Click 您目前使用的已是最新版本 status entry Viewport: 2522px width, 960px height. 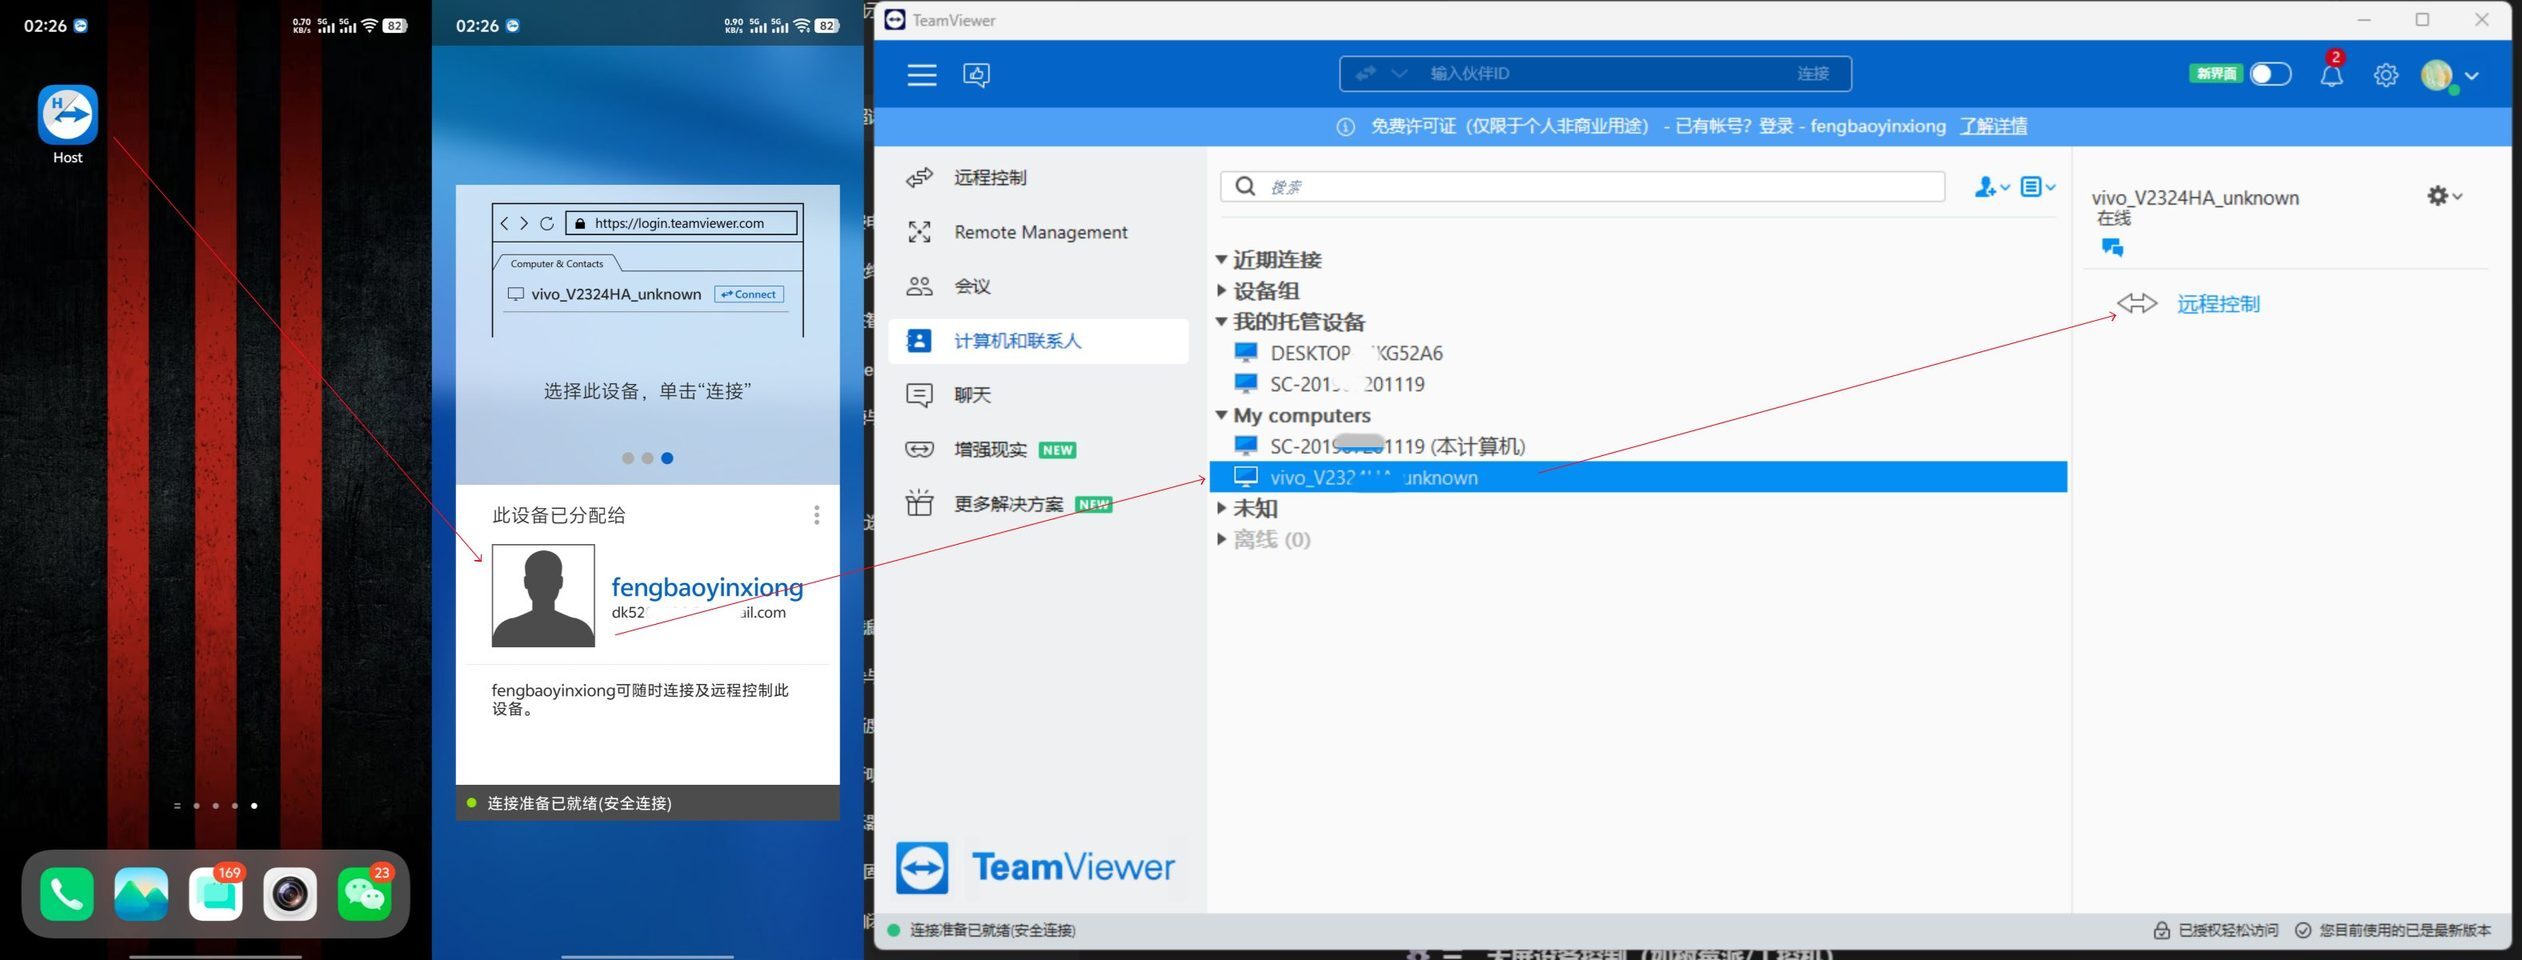tap(2392, 930)
